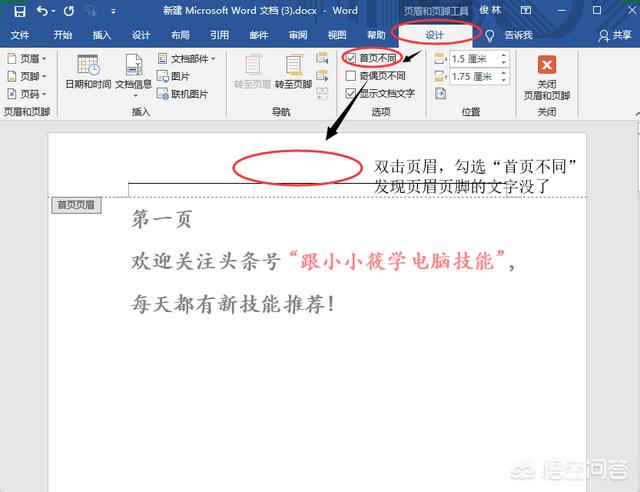Click the insert alignment tab icon

click(x=440, y=94)
